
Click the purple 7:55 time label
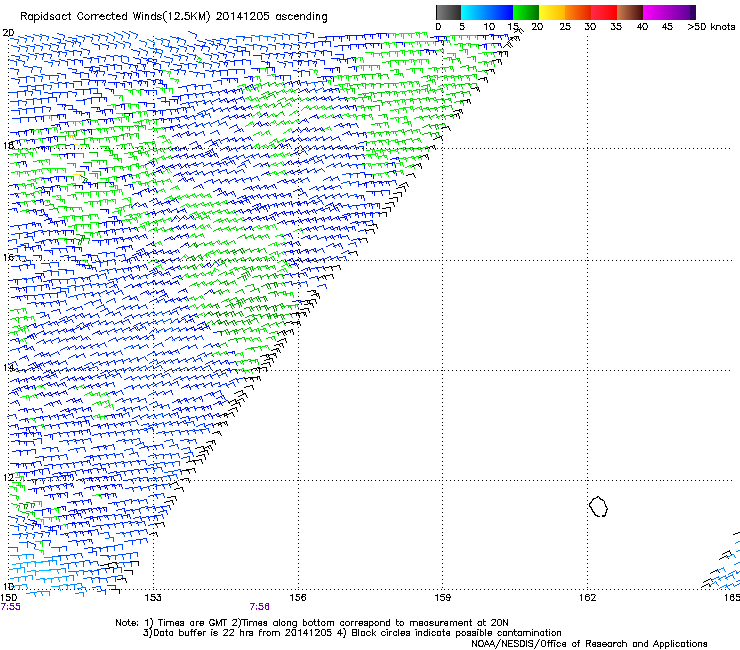[x=11, y=607]
